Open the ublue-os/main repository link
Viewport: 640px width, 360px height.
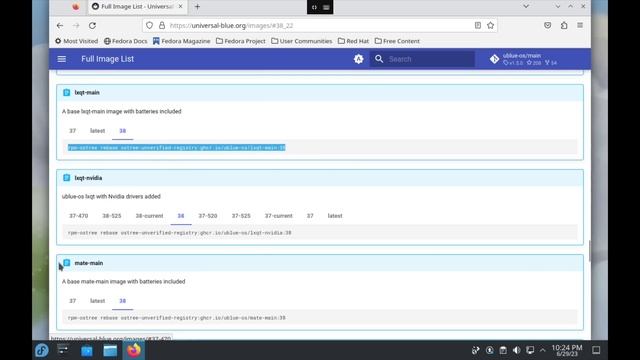[524, 59]
